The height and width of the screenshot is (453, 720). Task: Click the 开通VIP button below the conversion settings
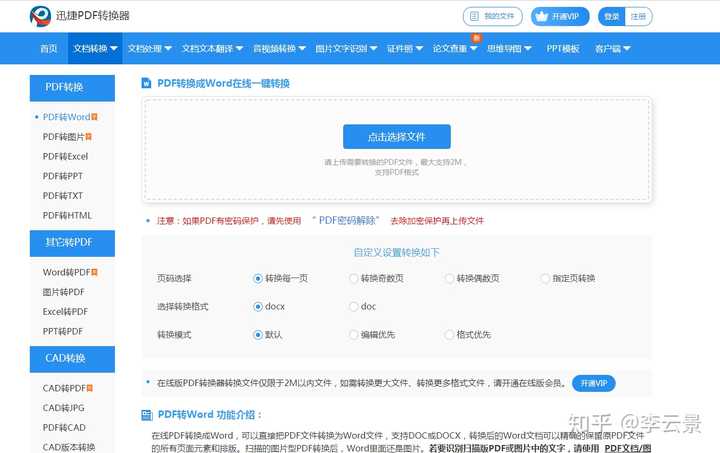pyautogui.click(x=594, y=383)
